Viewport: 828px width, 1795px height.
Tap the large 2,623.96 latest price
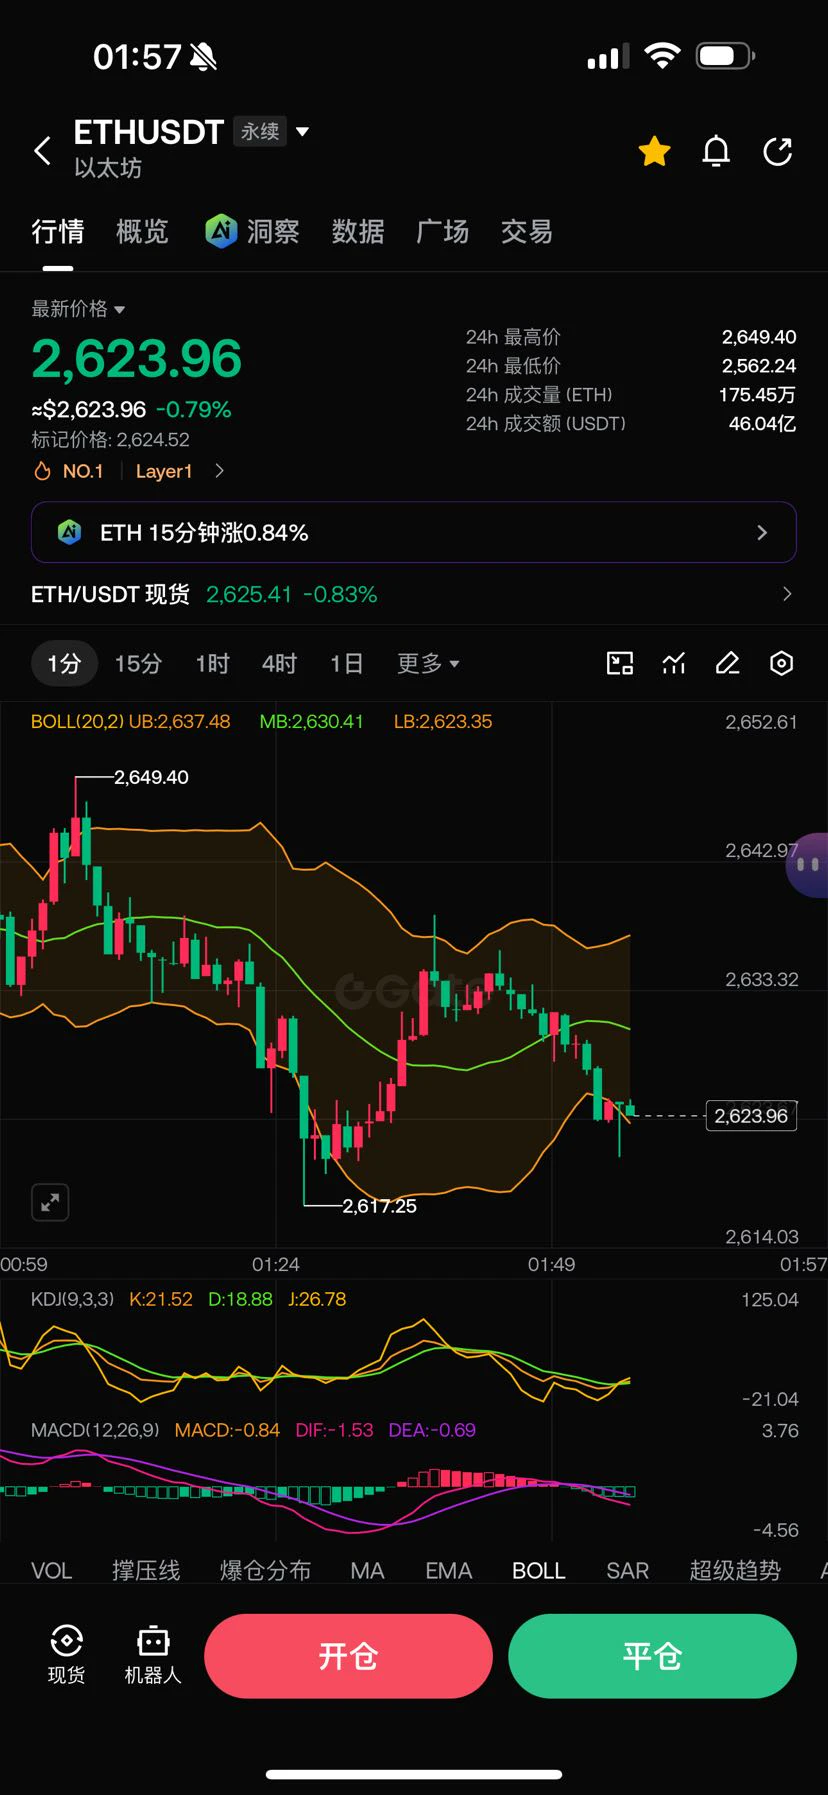(x=136, y=359)
